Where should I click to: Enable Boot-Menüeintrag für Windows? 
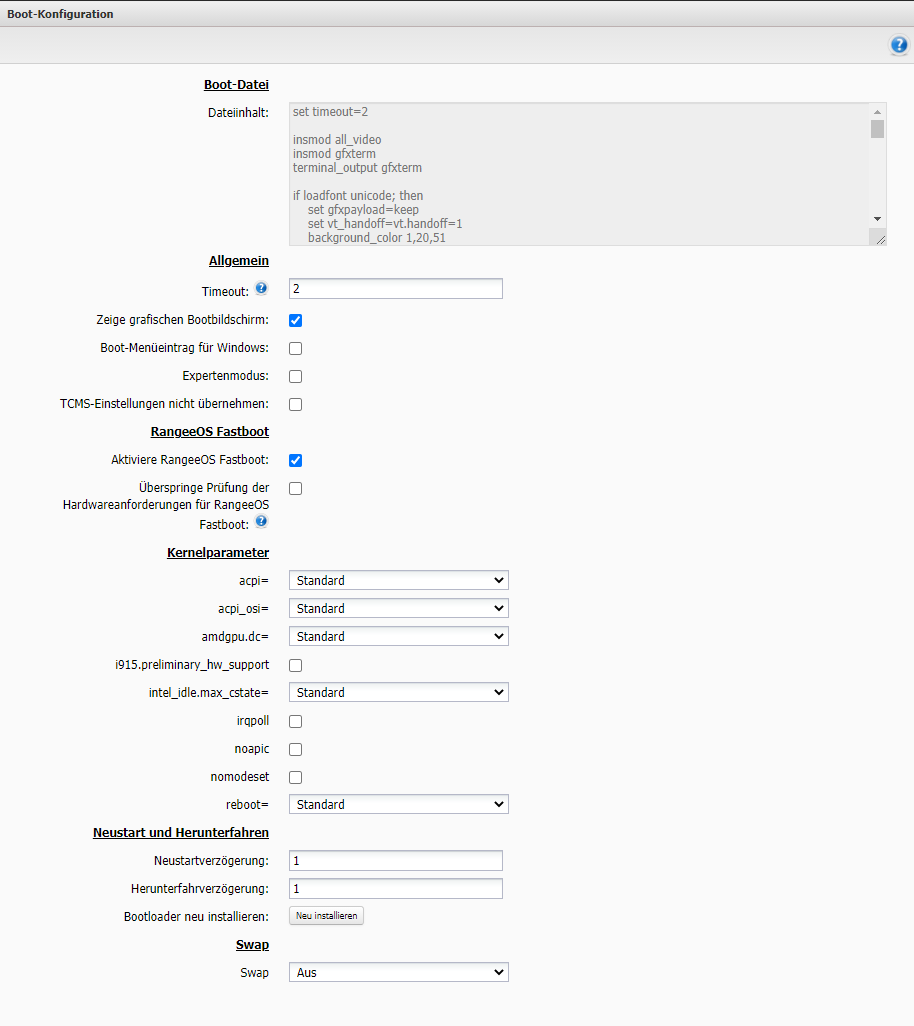click(x=295, y=349)
